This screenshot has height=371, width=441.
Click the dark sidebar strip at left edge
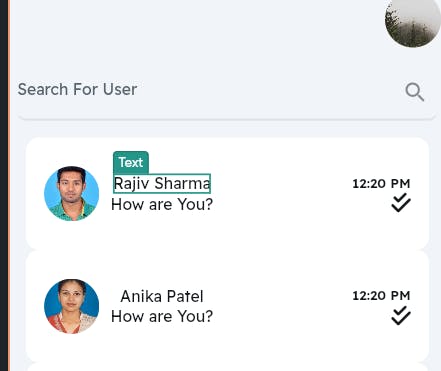coord(4,185)
